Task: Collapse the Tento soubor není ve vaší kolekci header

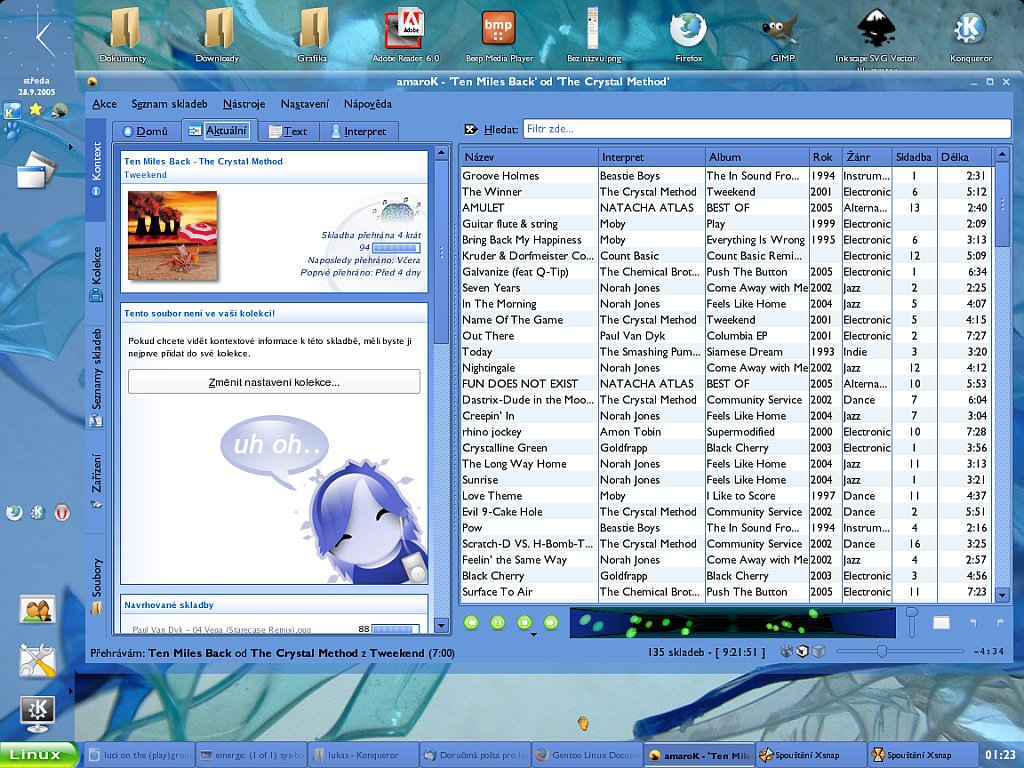Action: (x=274, y=313)
